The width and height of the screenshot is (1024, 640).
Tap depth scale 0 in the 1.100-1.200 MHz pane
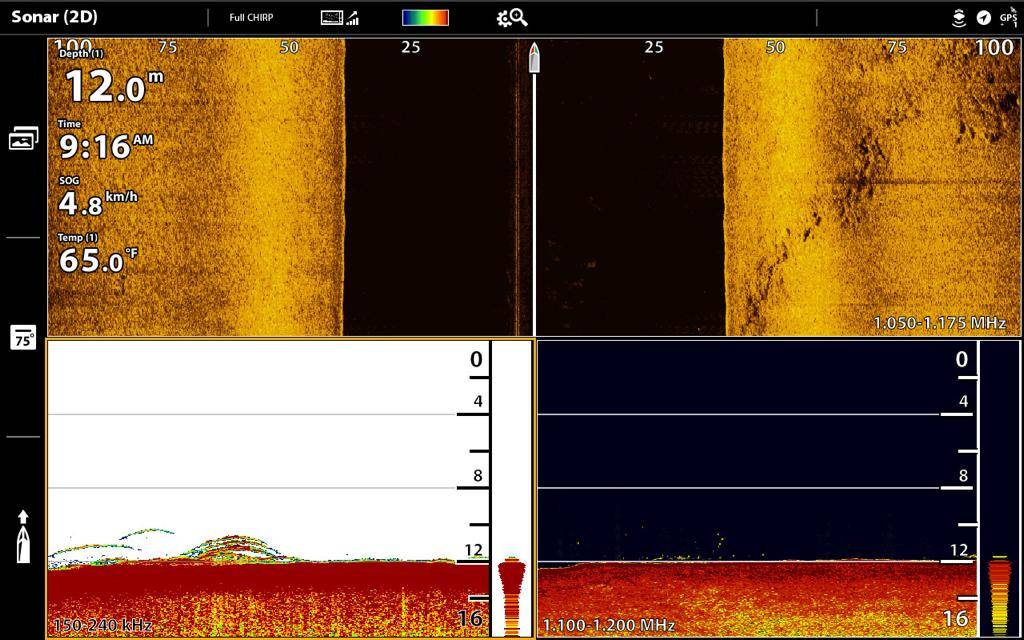pyautogui.click(x=962, y=360)
